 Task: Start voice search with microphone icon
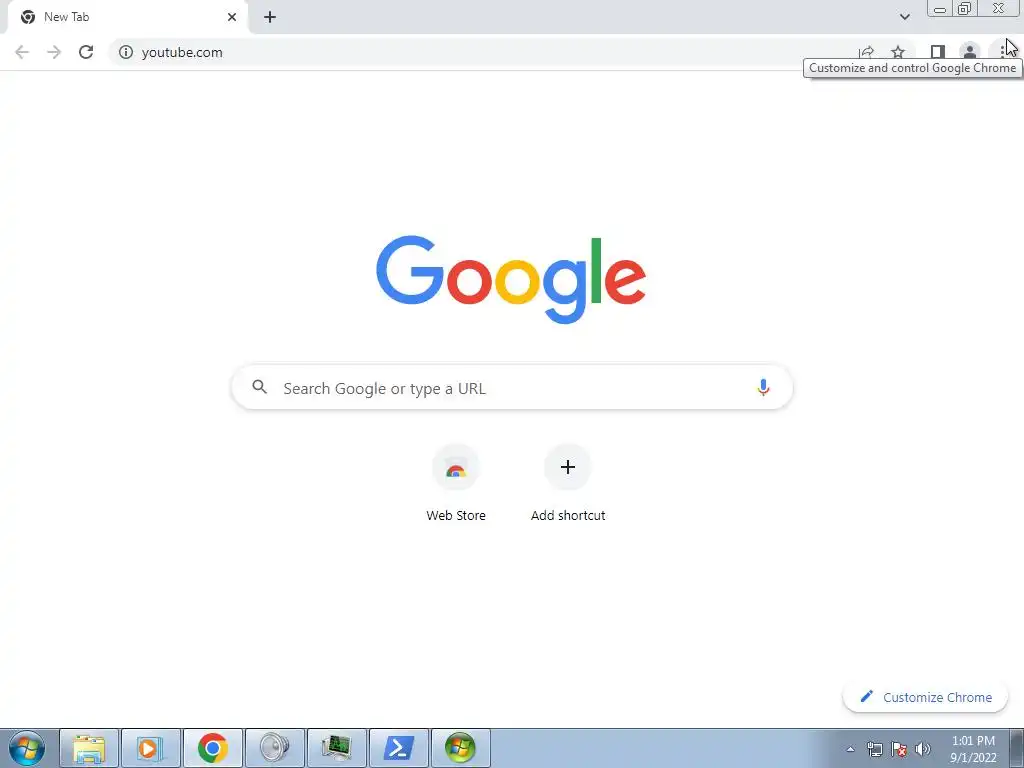point(763,388)
